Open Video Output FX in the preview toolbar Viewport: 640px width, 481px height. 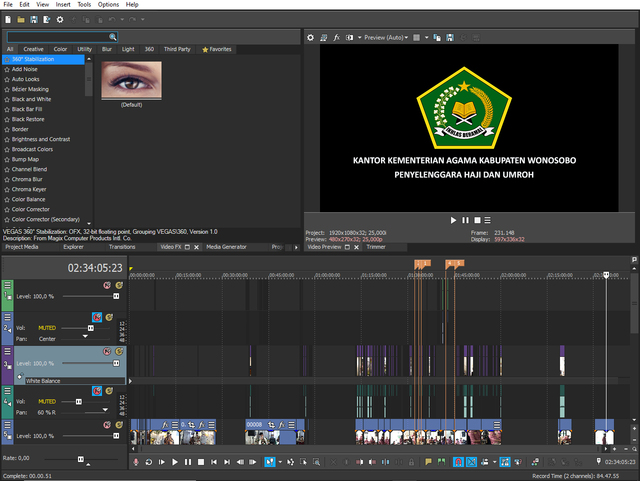pyautogui.click(x=337, y=38)
